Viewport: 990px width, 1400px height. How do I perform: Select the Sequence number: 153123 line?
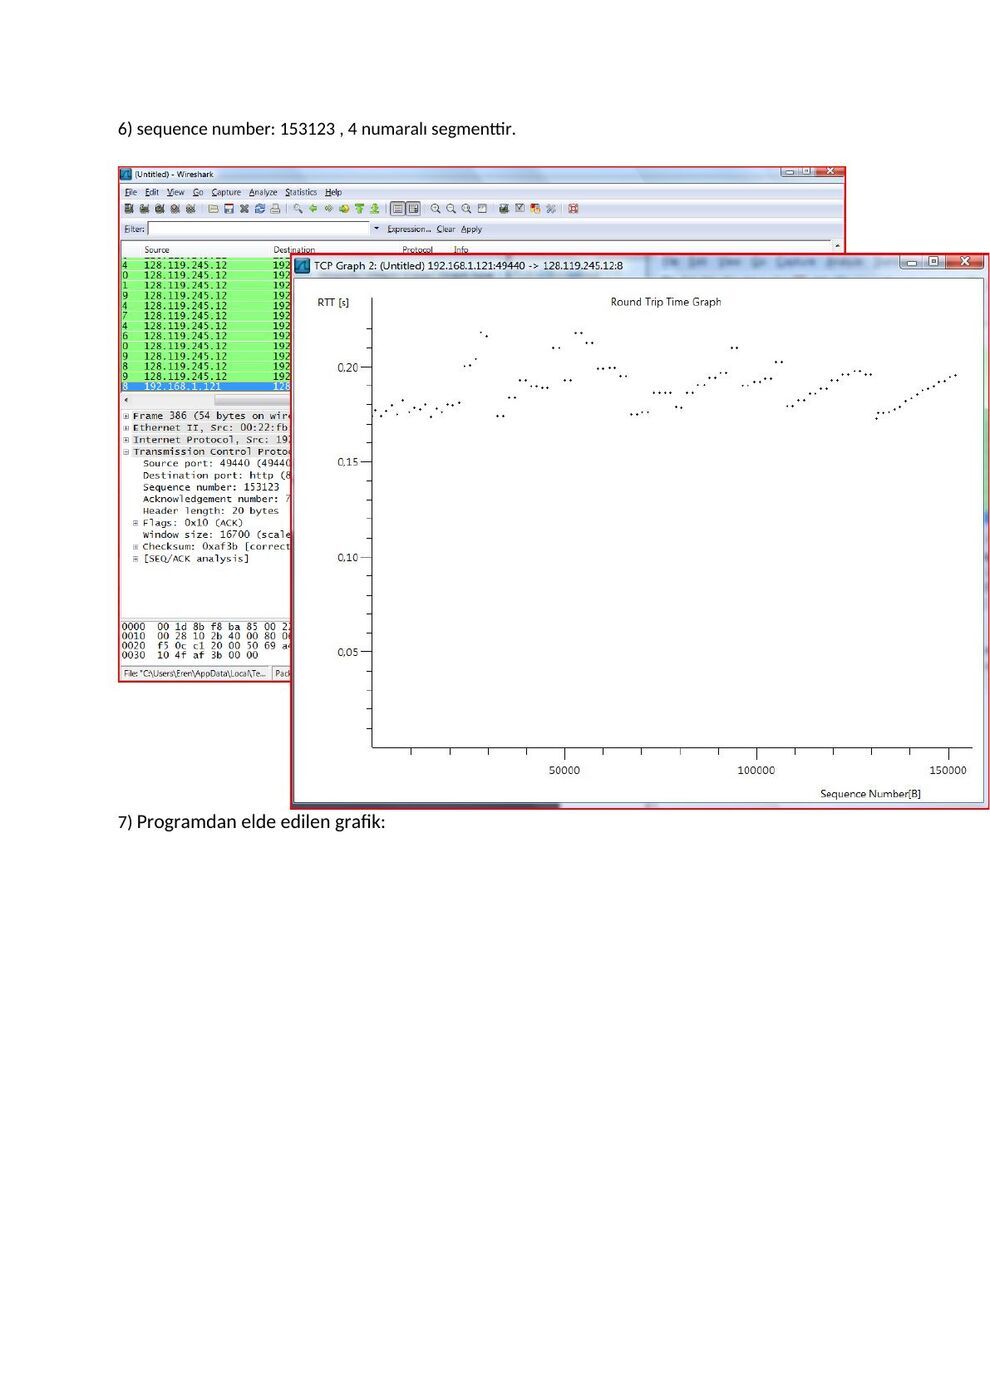[x=211, y=487]
